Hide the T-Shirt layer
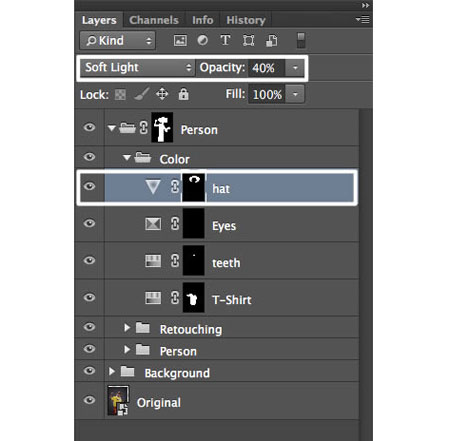450x441 pixels. [89, 297]
